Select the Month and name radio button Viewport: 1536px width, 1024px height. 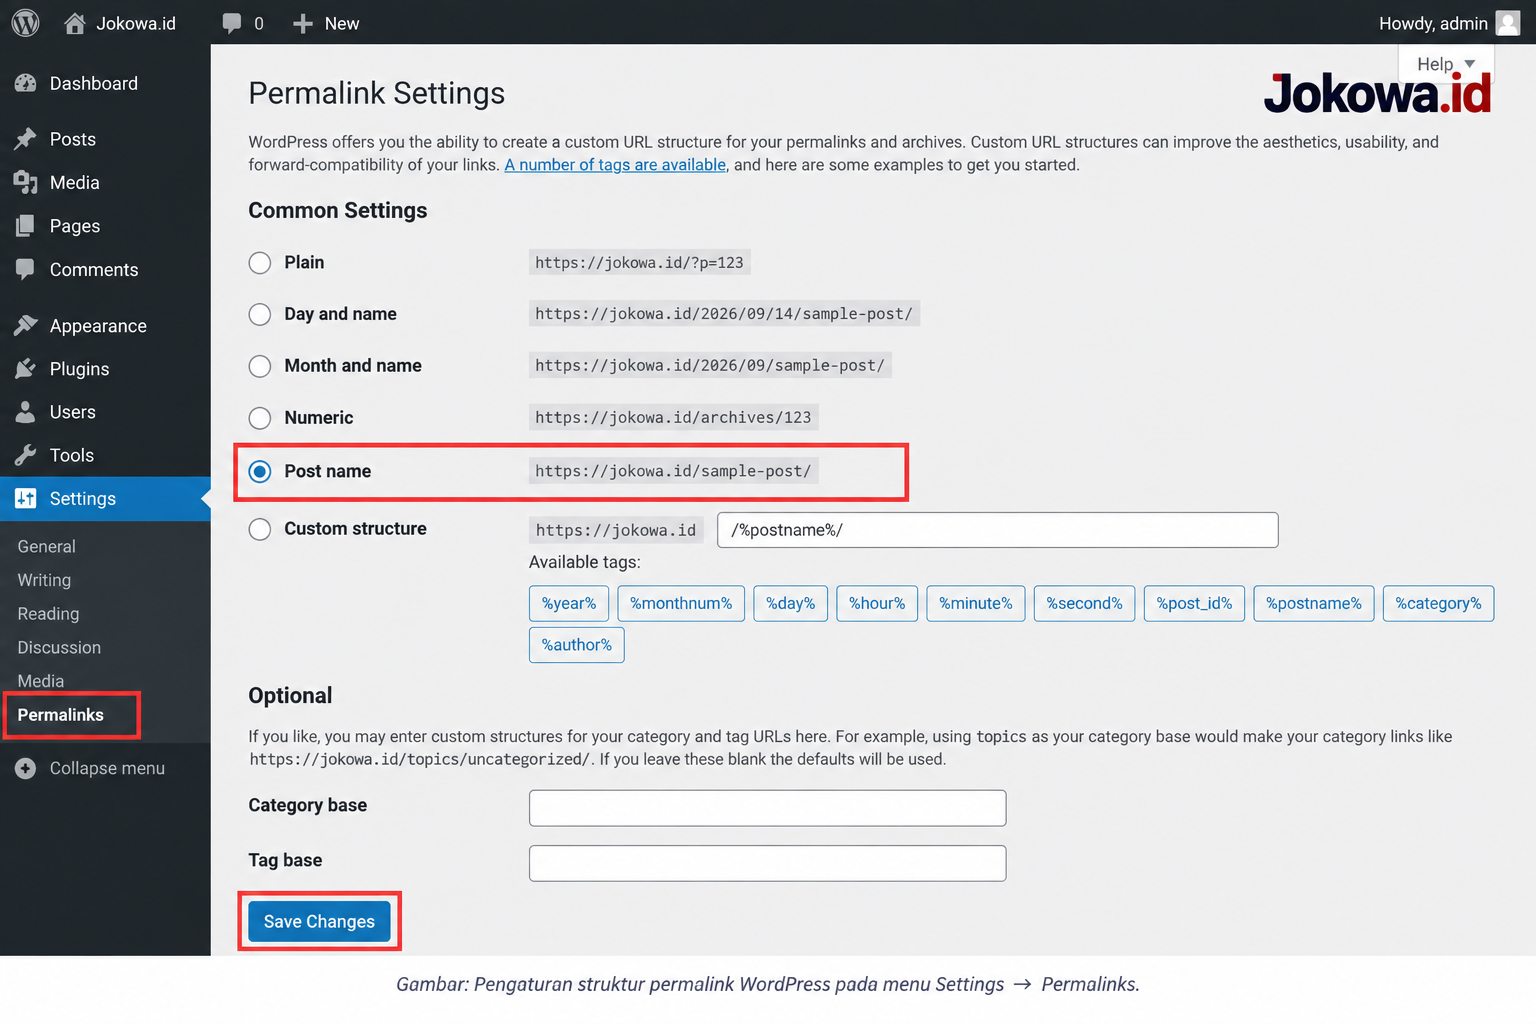pos(260,366)
